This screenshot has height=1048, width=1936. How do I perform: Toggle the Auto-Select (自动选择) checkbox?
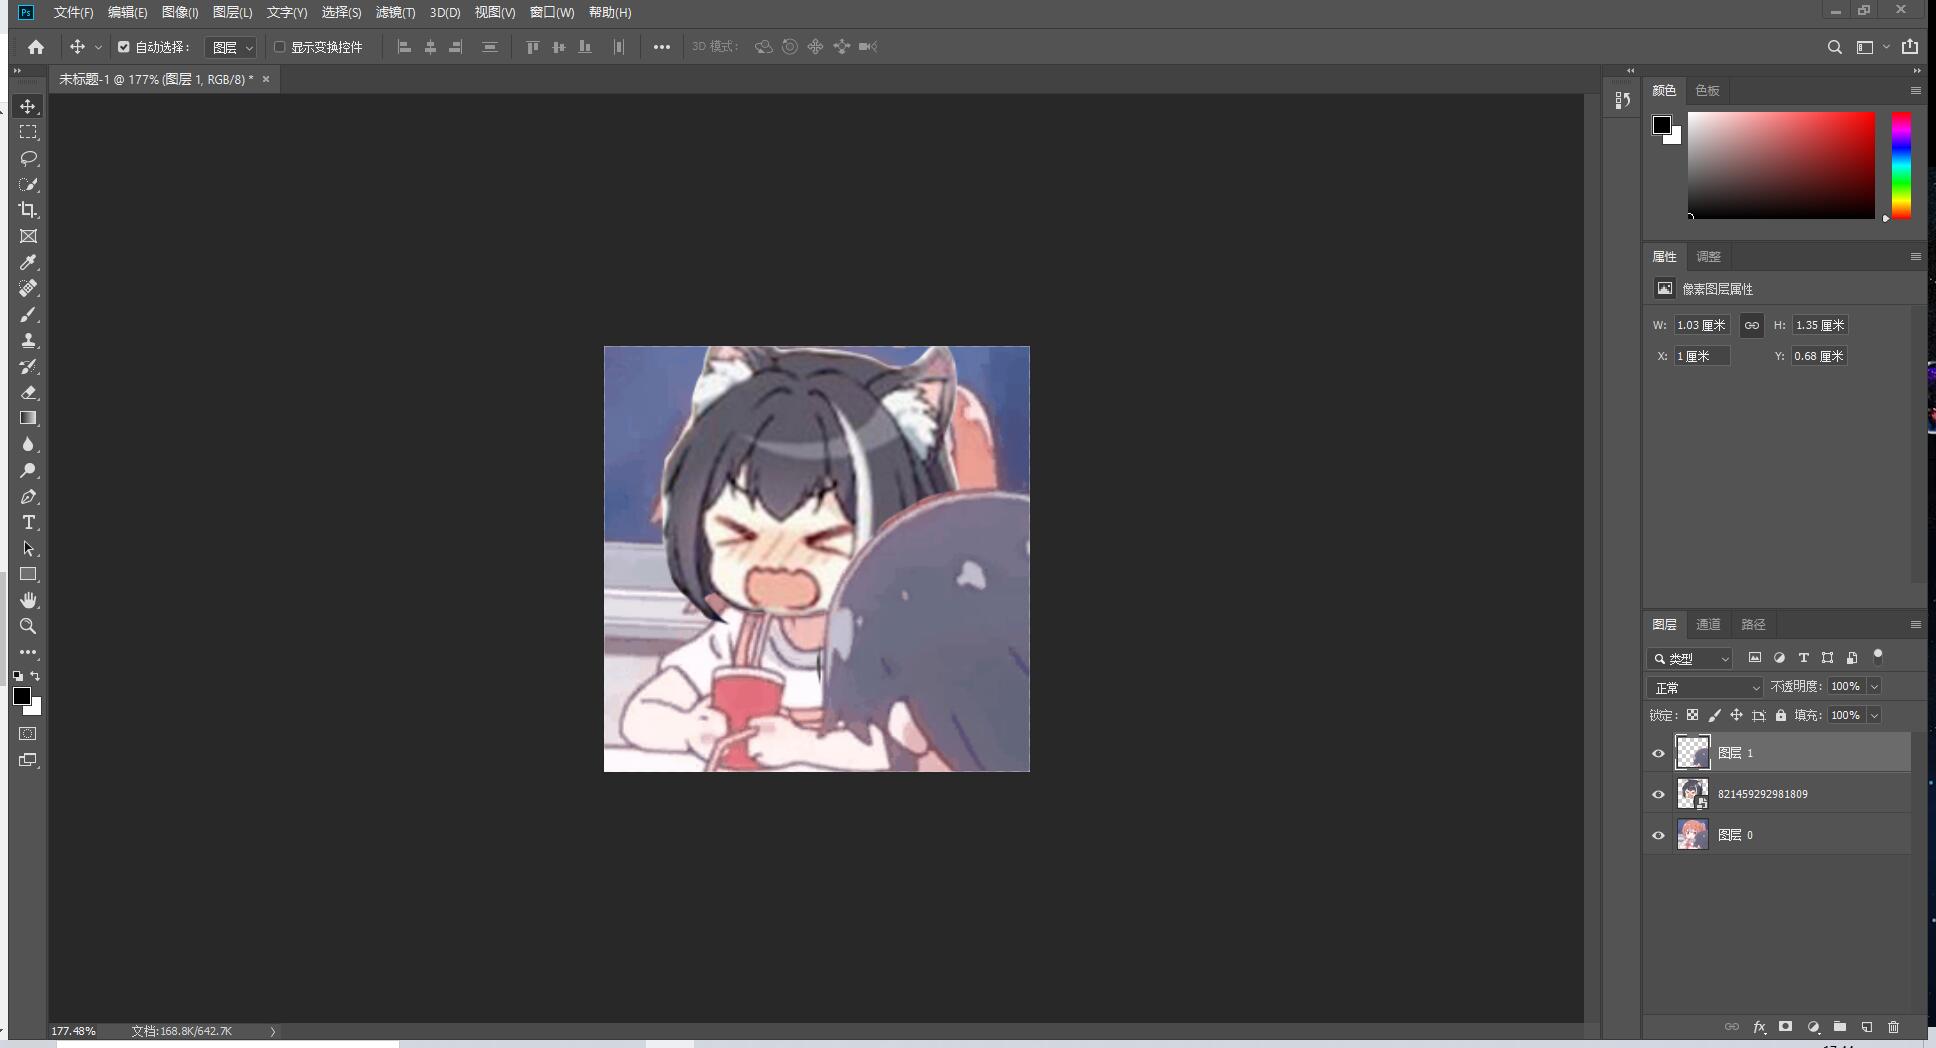[124, 47]
